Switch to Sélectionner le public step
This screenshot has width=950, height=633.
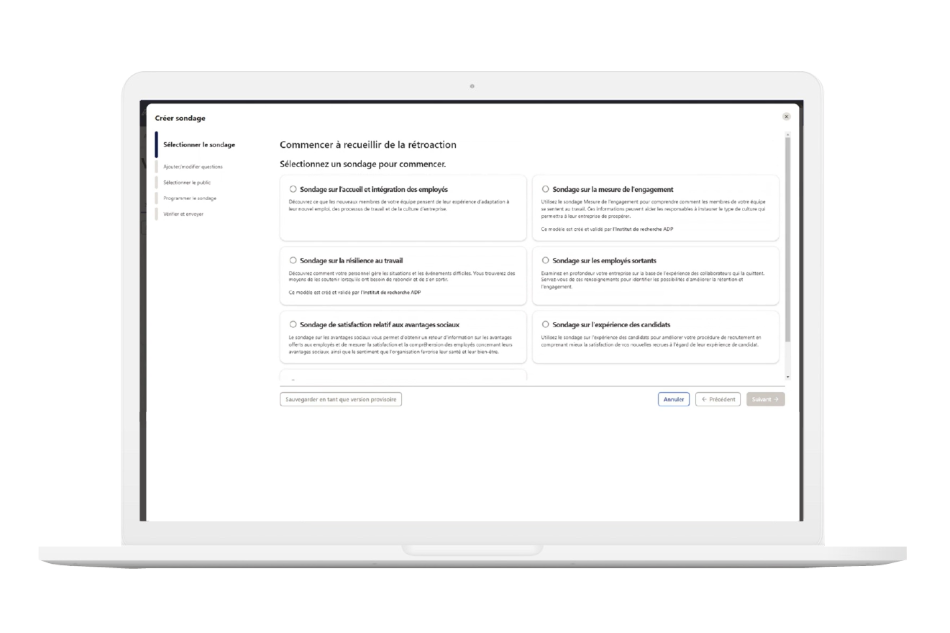(x=187, y=183)
